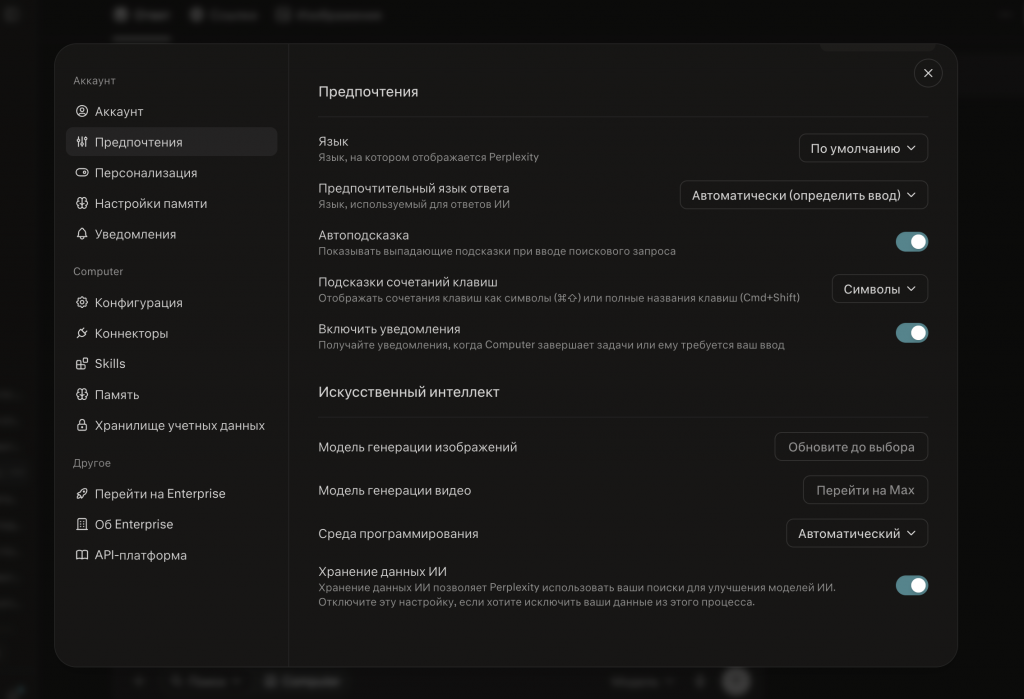Click the Подсказки сочетаний клавиш label

[x=408, y=282]
